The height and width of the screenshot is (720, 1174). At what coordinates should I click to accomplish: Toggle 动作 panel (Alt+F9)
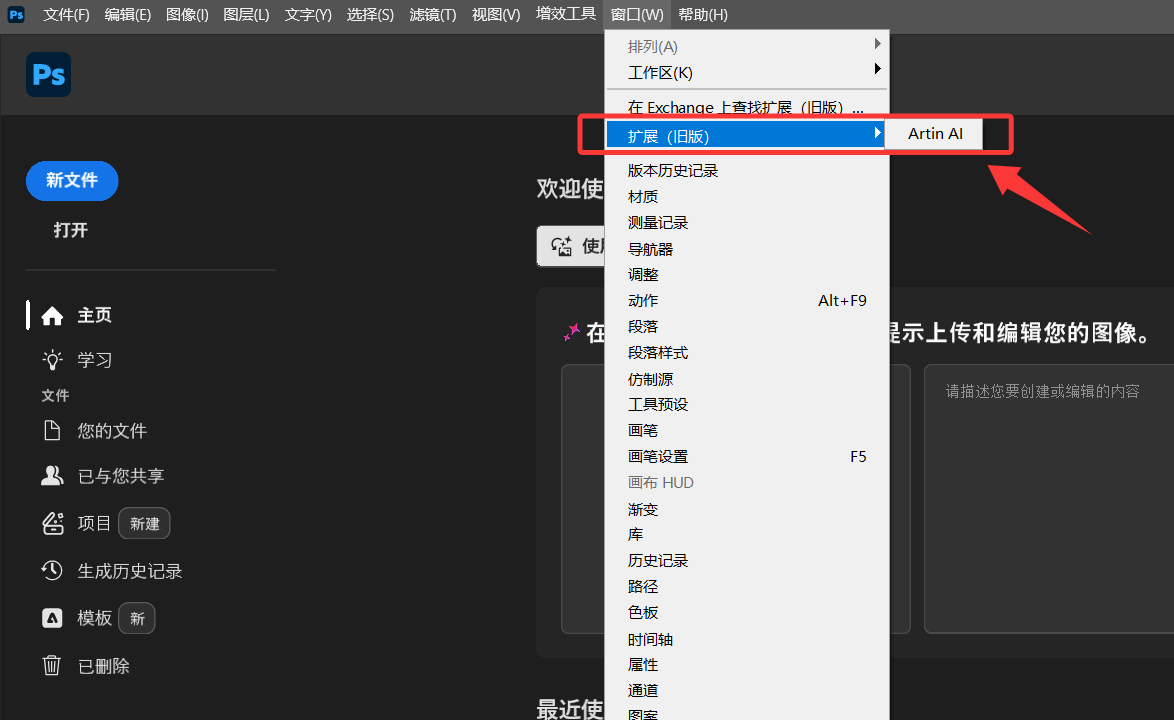coord(747,300)
